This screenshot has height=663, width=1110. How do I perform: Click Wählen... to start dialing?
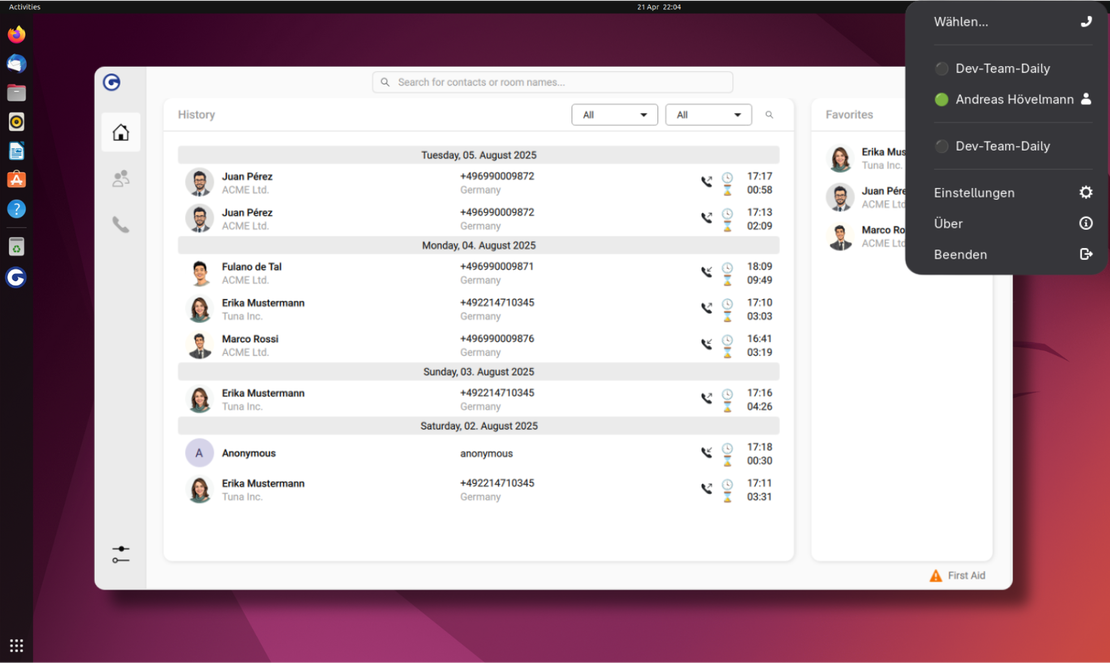coord(960,21)
